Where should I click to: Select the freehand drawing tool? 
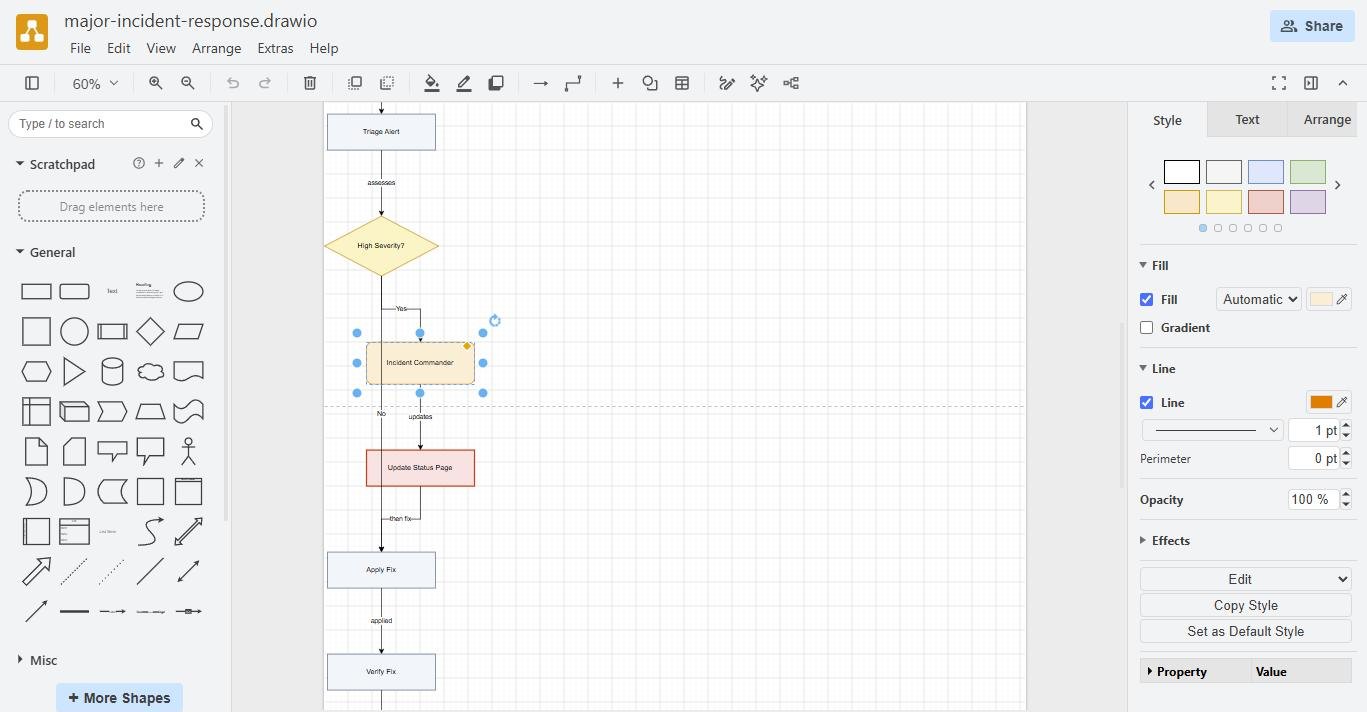[727, 83]
